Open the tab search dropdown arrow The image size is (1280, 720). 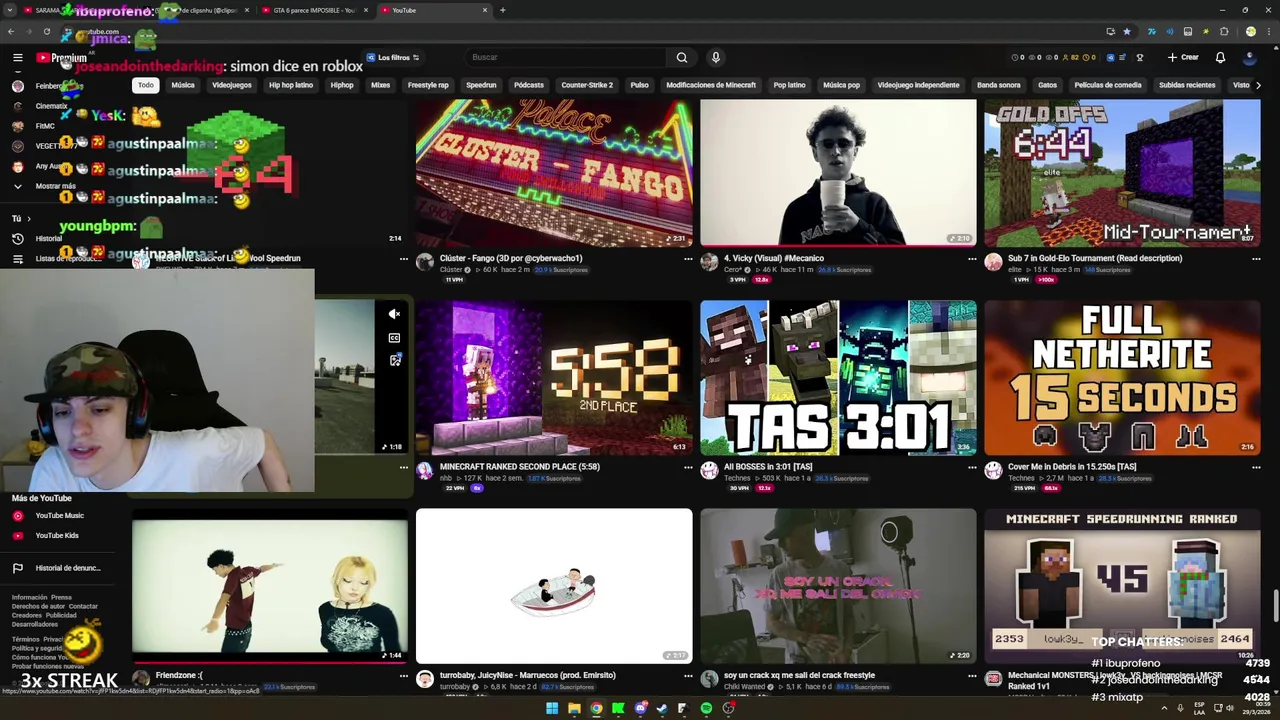point(10,10)
